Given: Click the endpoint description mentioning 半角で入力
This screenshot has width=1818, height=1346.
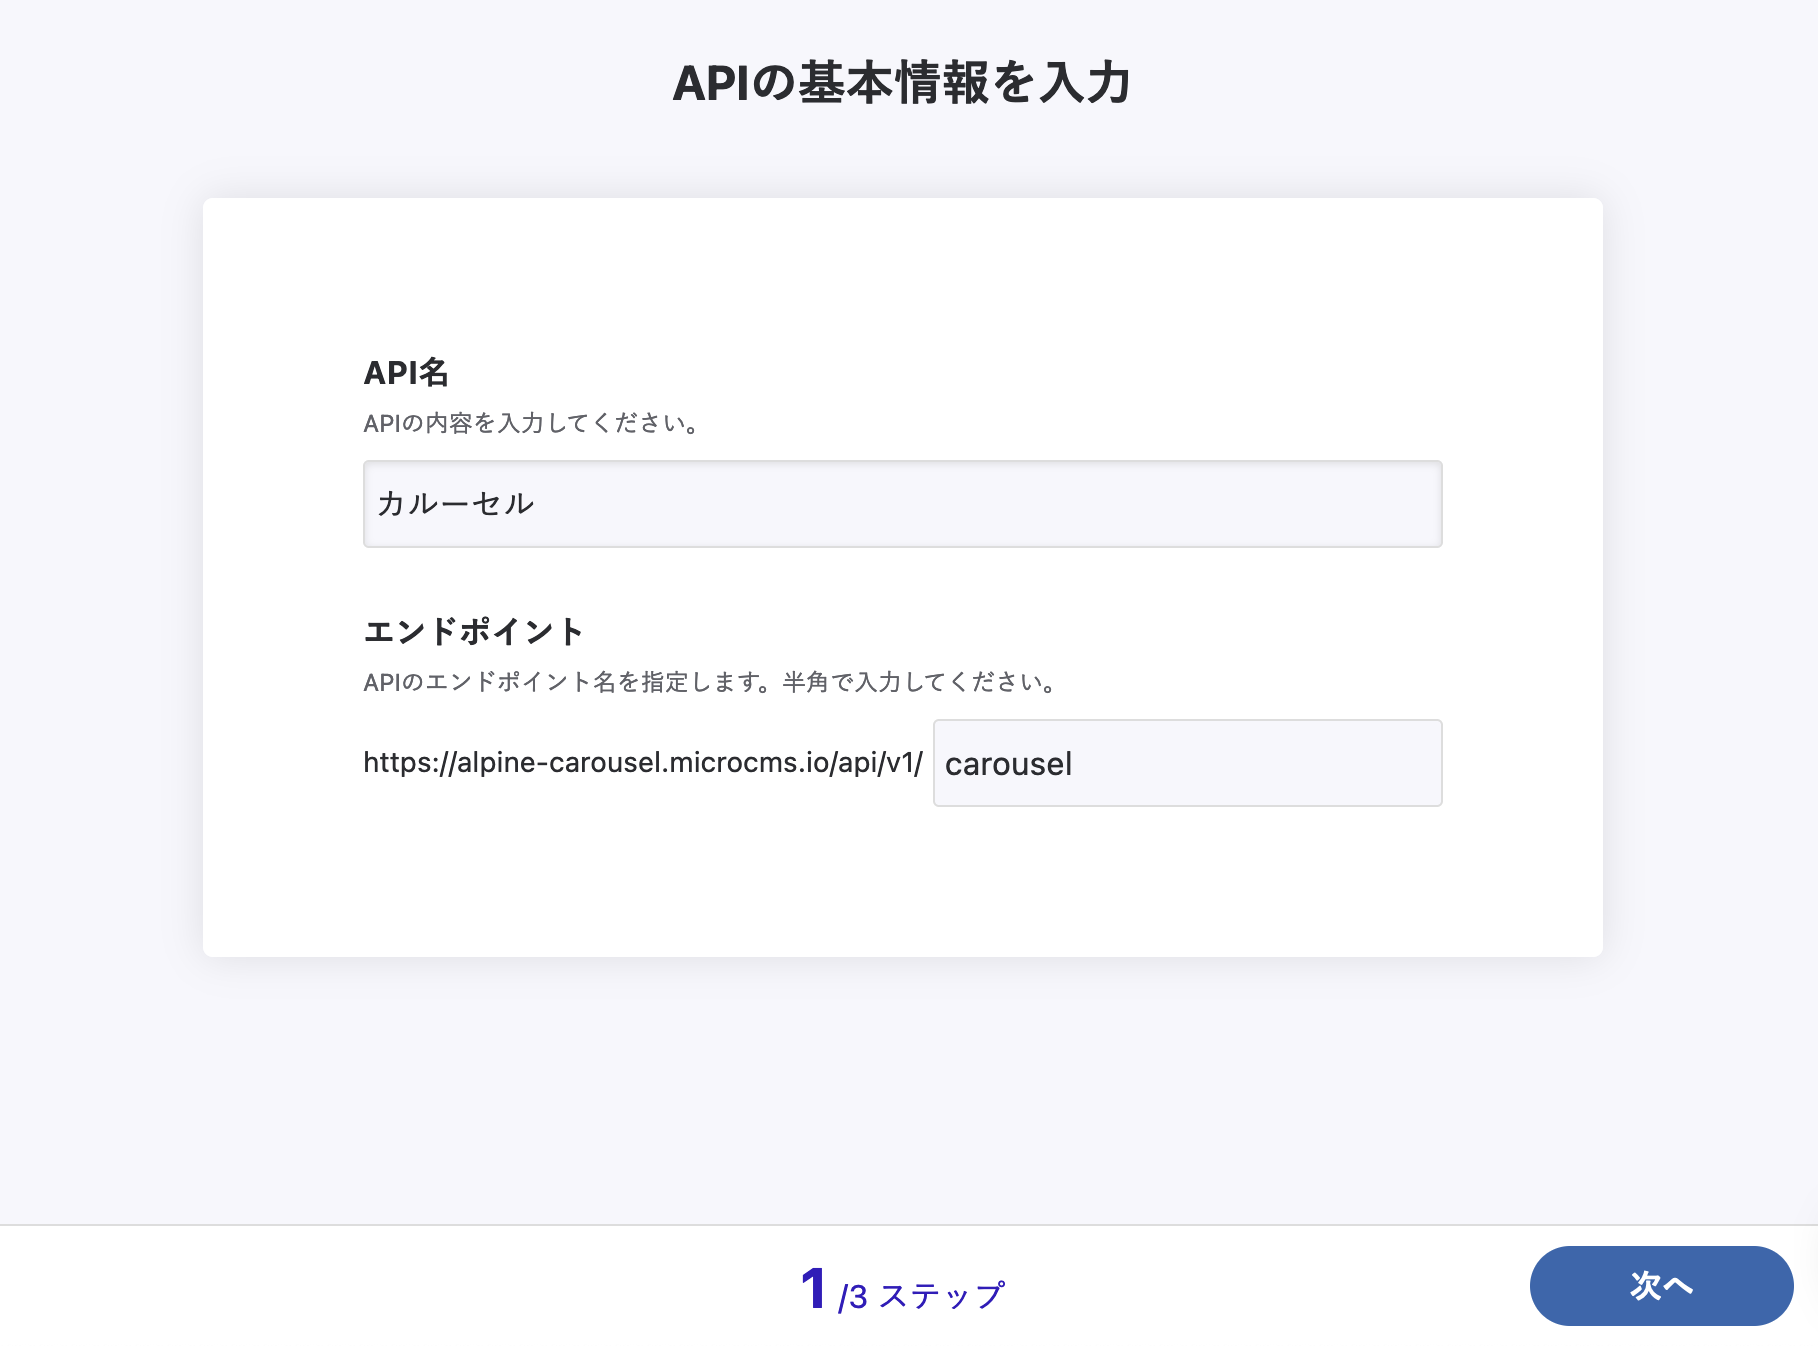Looking at the screenshot, I should point(710,682).
